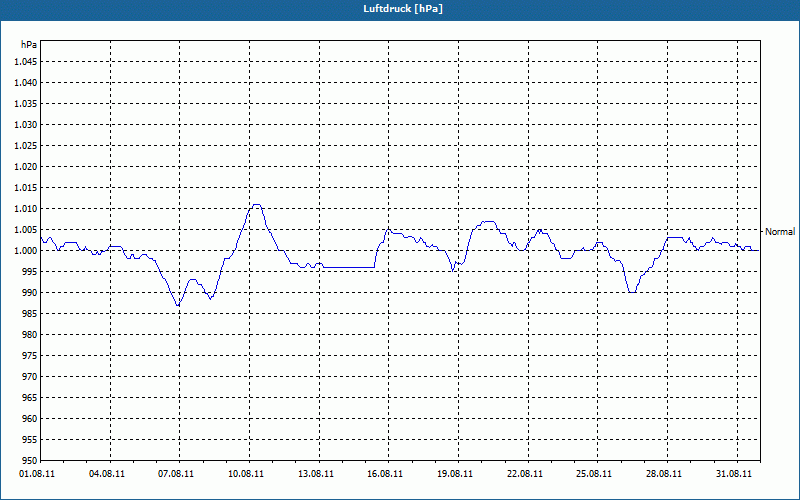Screen dimensions: 800x500
Task: Click the 1.030 y-axis value
Action: (26, 124)
